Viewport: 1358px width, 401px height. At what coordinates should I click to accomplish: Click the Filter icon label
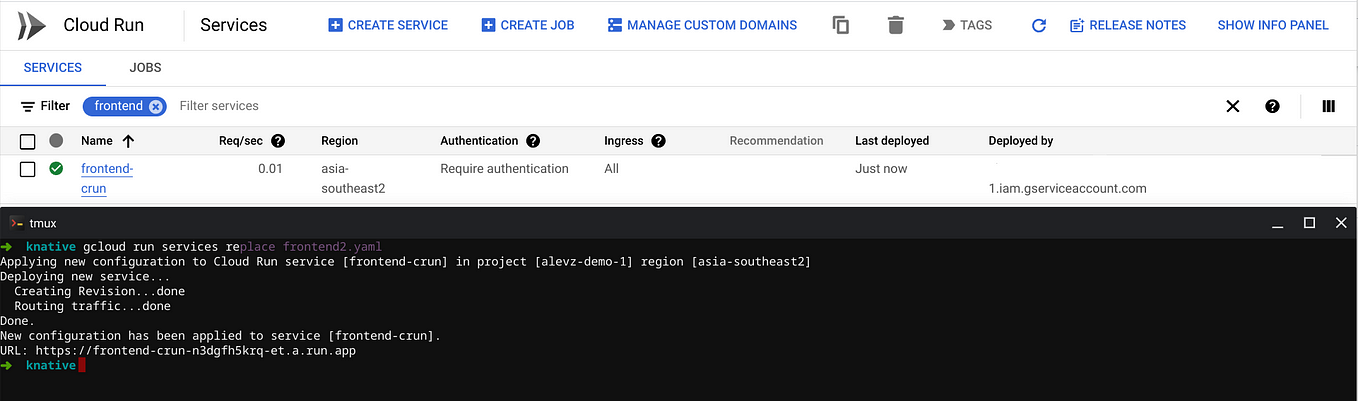coord(45,106)
